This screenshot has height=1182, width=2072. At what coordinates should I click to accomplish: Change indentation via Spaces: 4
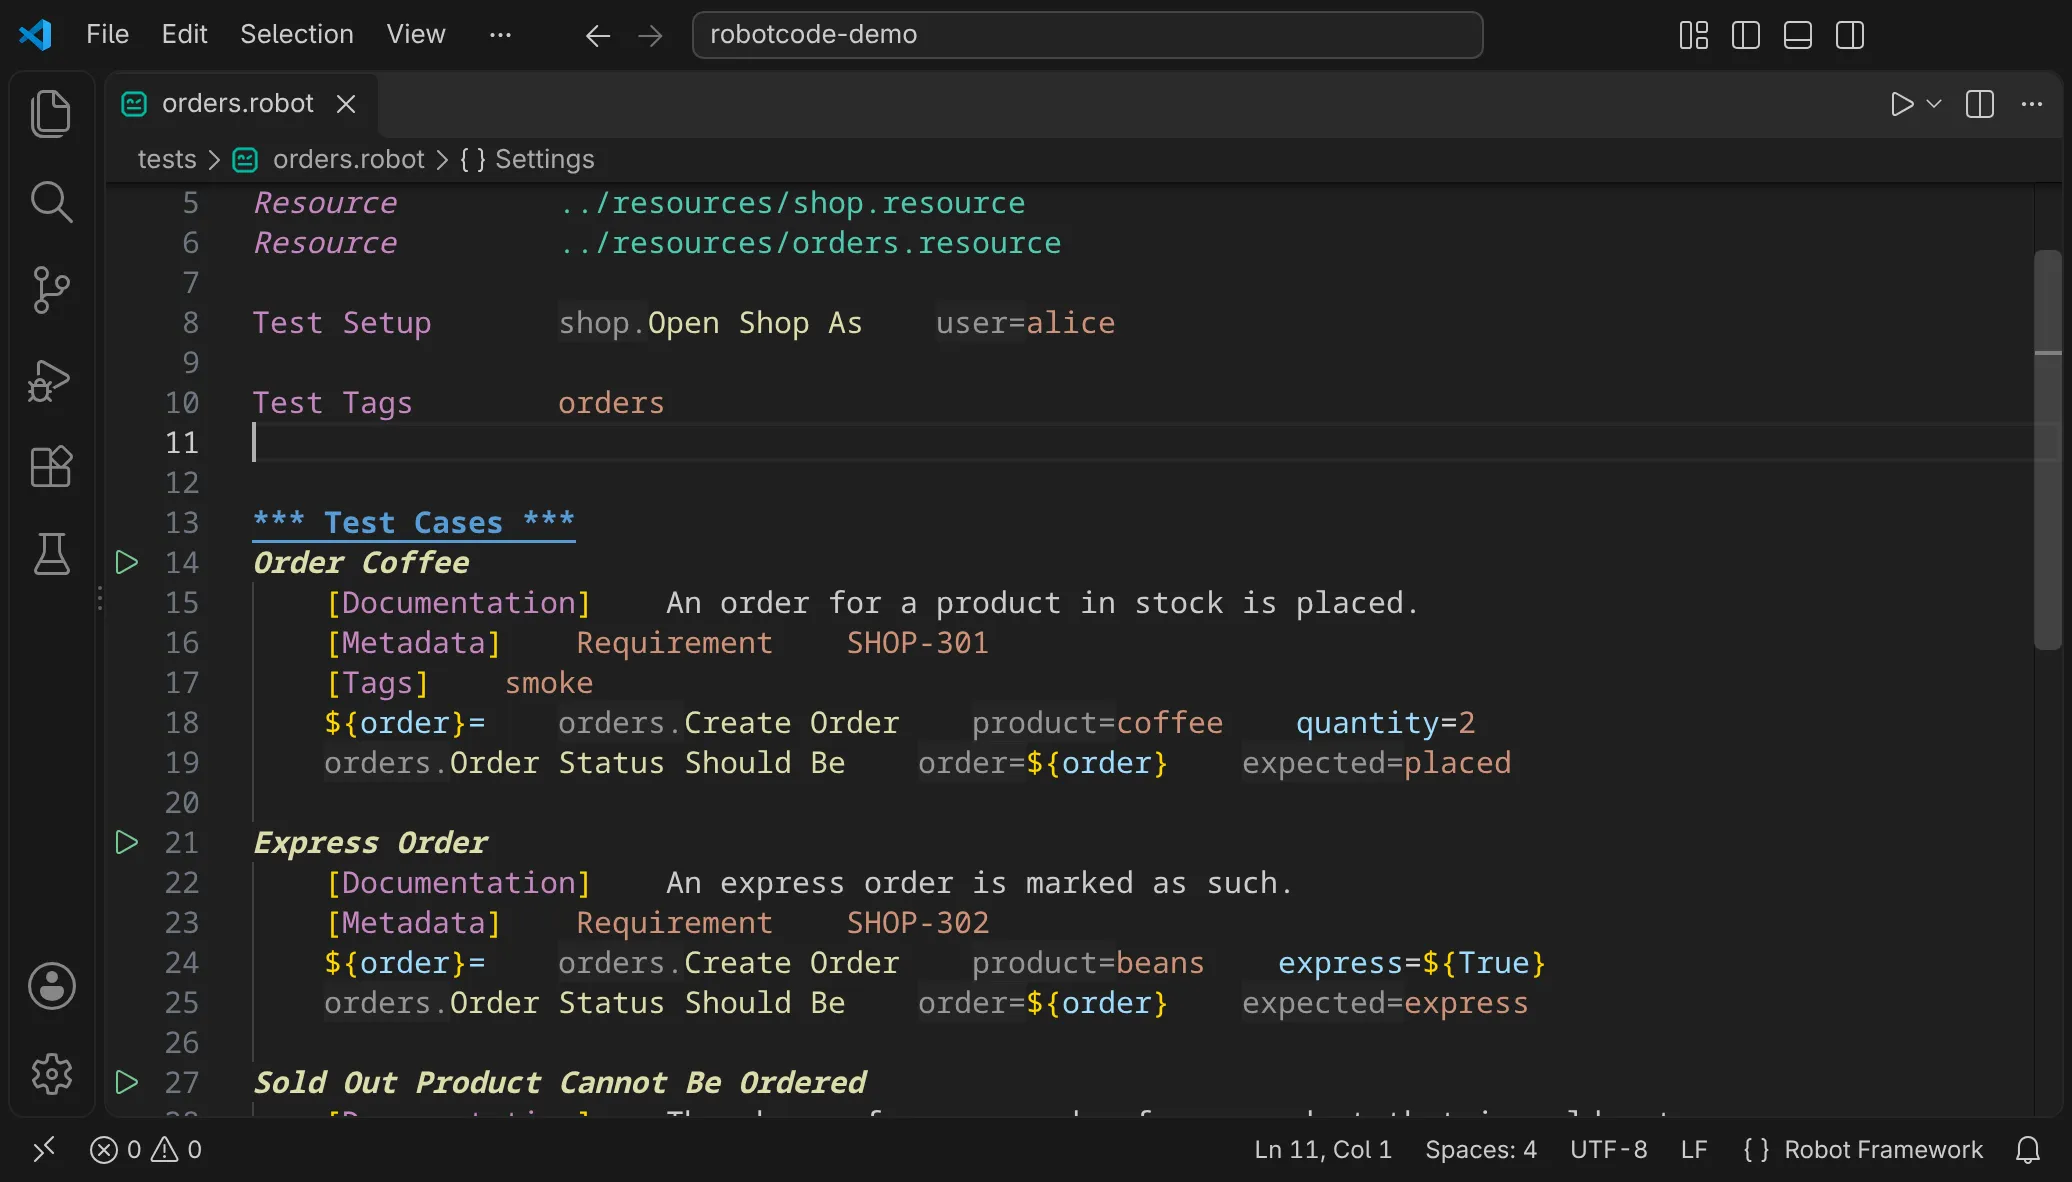click(x=1480, y=1150)
